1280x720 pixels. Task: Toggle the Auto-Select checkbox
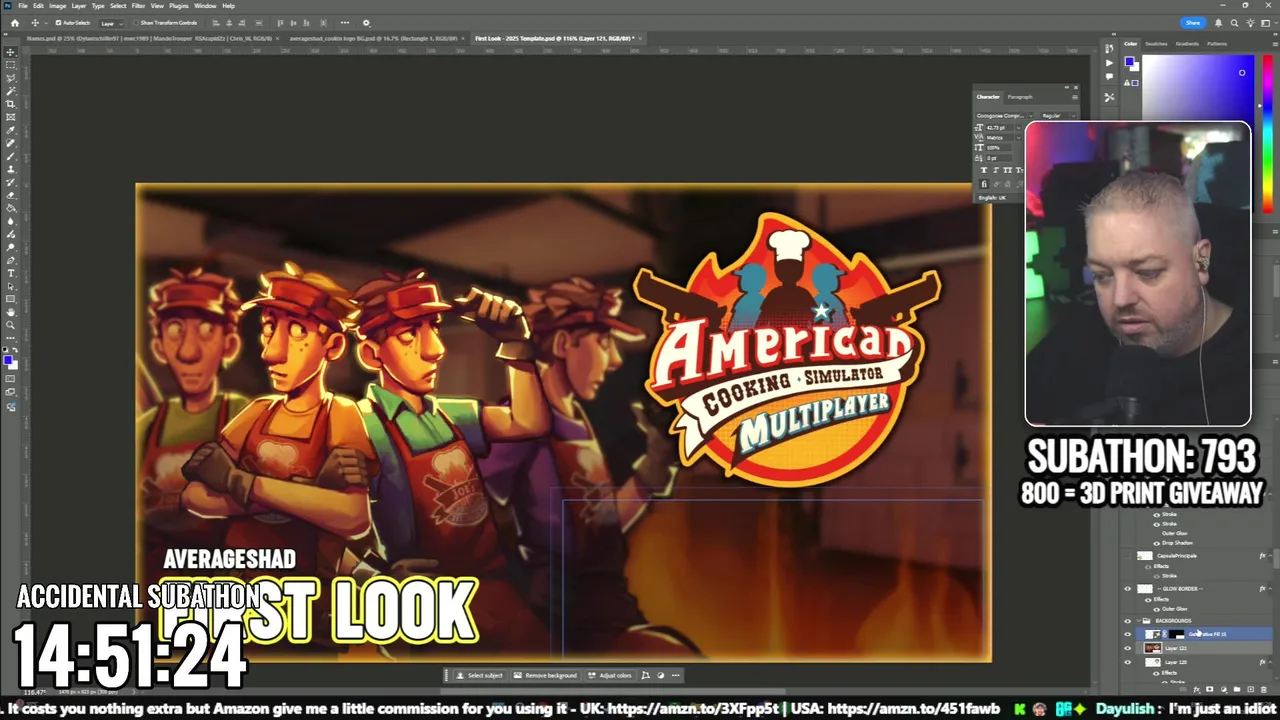(x=58, y=23)
